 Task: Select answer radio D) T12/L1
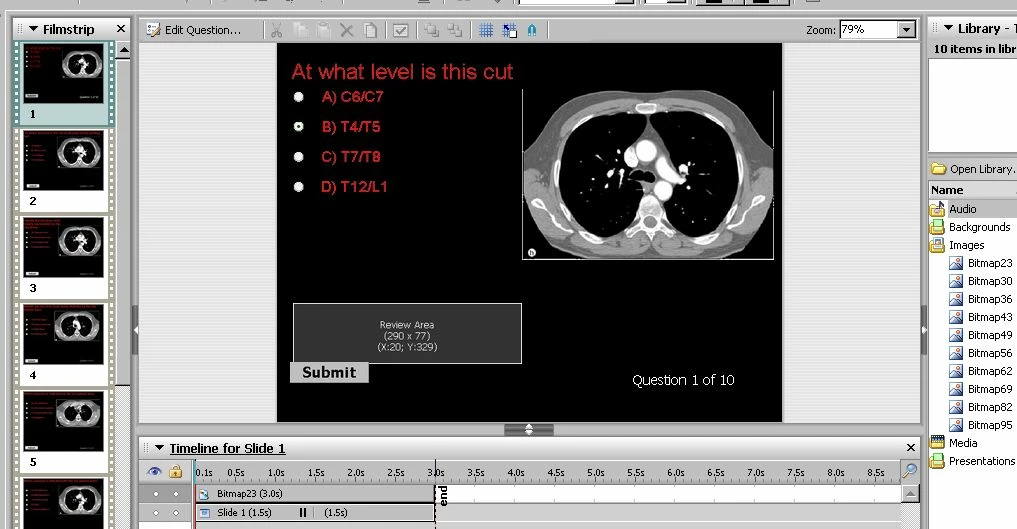click(x=298, y=187)
